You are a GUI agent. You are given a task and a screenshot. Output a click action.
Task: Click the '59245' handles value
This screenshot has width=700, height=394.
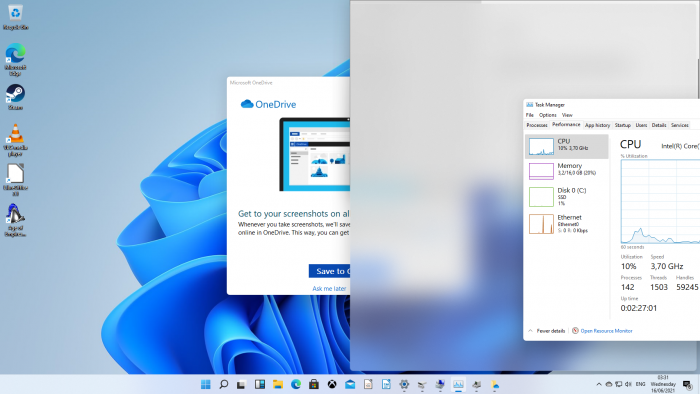[687, 287]
